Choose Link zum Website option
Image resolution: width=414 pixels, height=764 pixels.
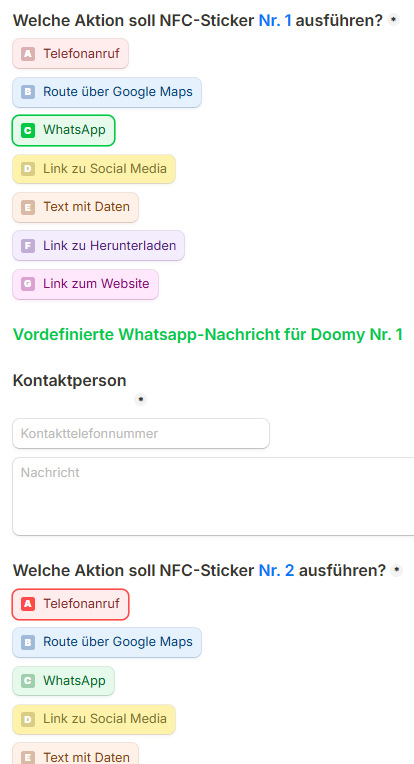(x=85, y=284)
